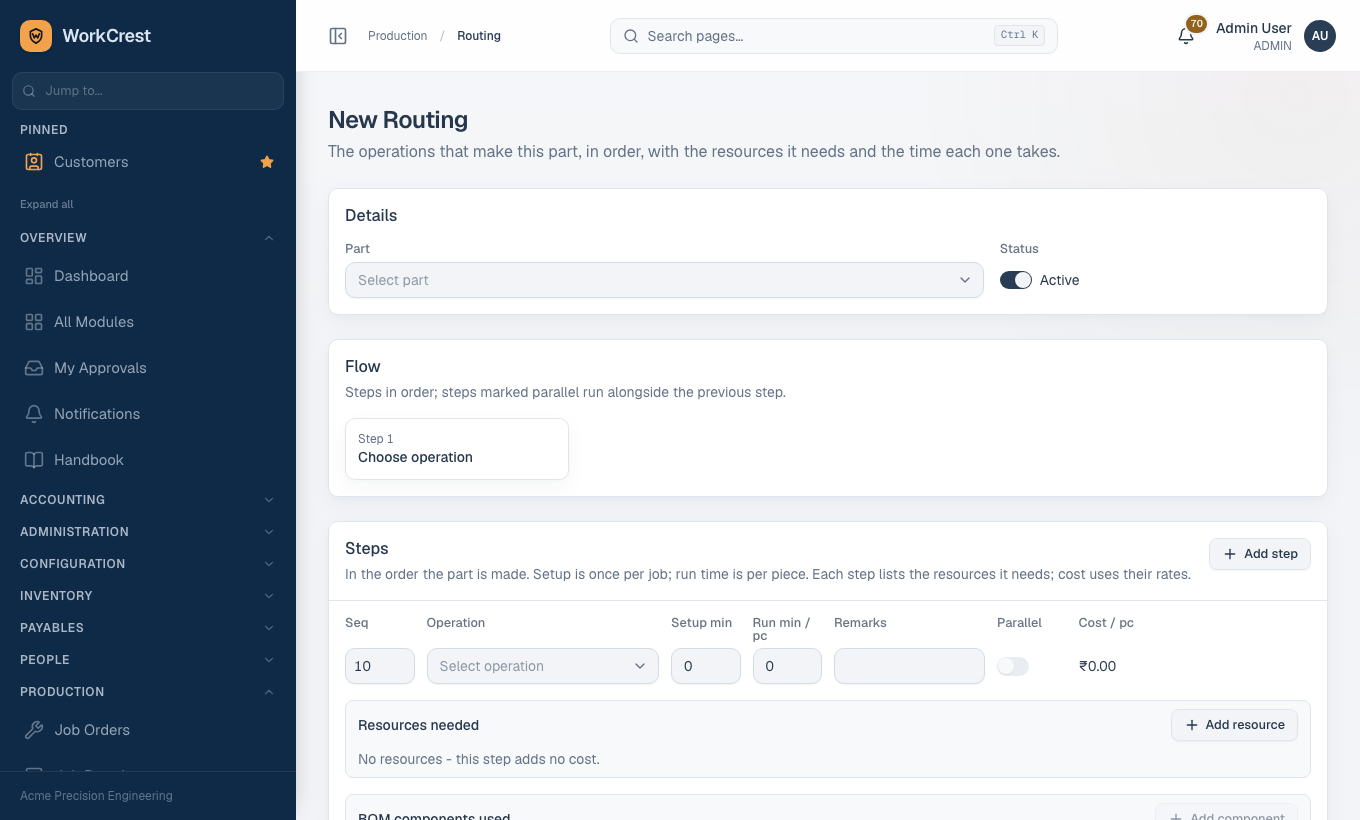Expand the People section
This screenshot has width=1360, height=820.
(148, 660)
